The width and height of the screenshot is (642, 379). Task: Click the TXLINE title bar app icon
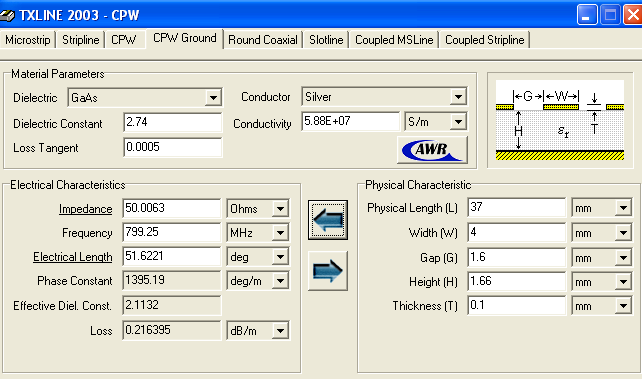[x=7, y=16]
